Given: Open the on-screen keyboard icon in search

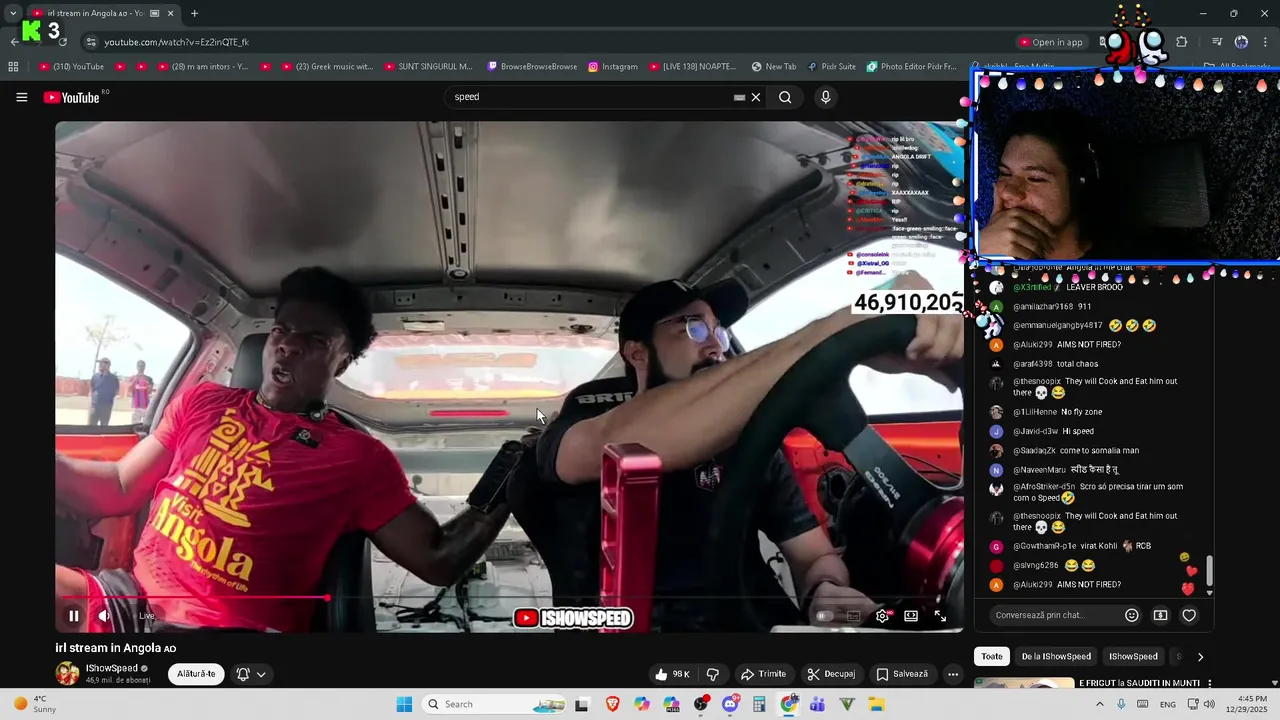Looking at the screenshot, I should pyautogui.click(x=740, y=97).
